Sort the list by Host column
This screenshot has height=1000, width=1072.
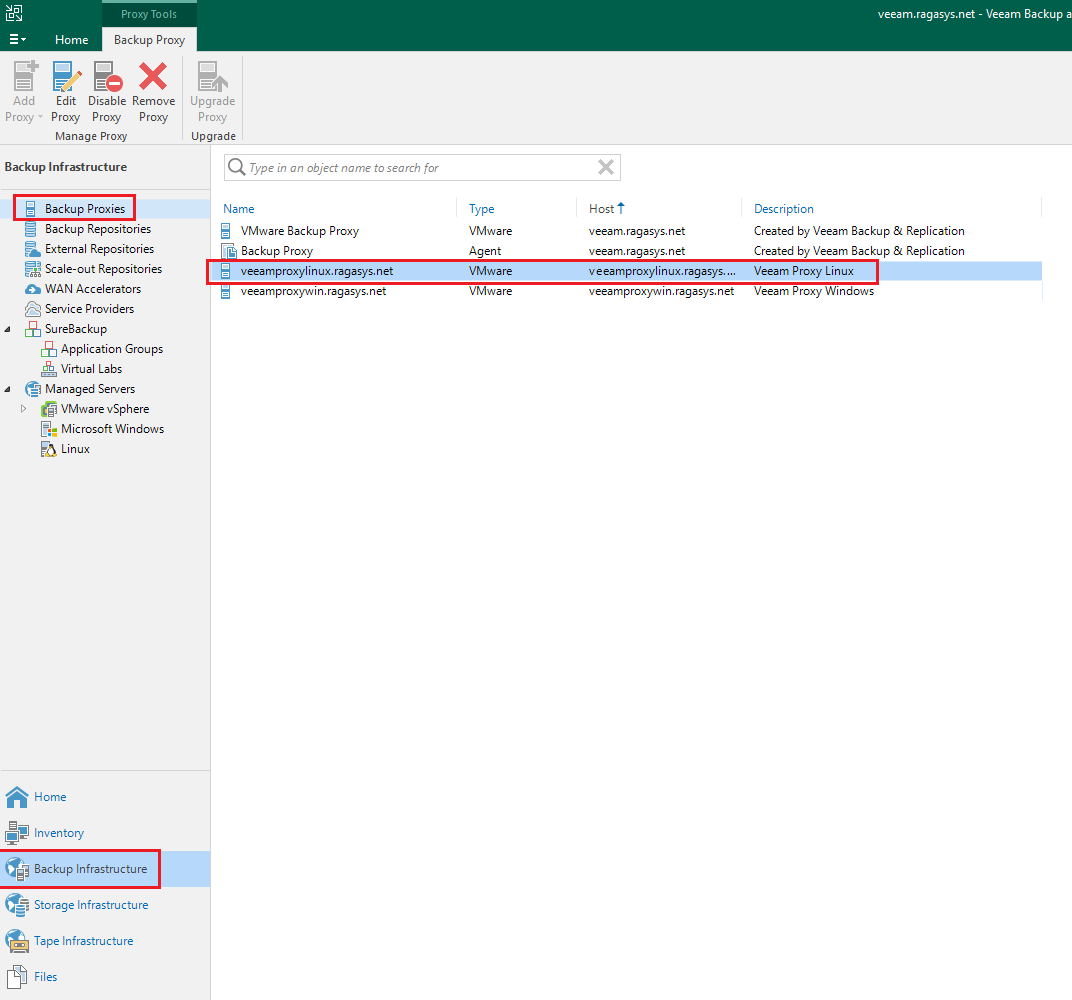(602, 208)
